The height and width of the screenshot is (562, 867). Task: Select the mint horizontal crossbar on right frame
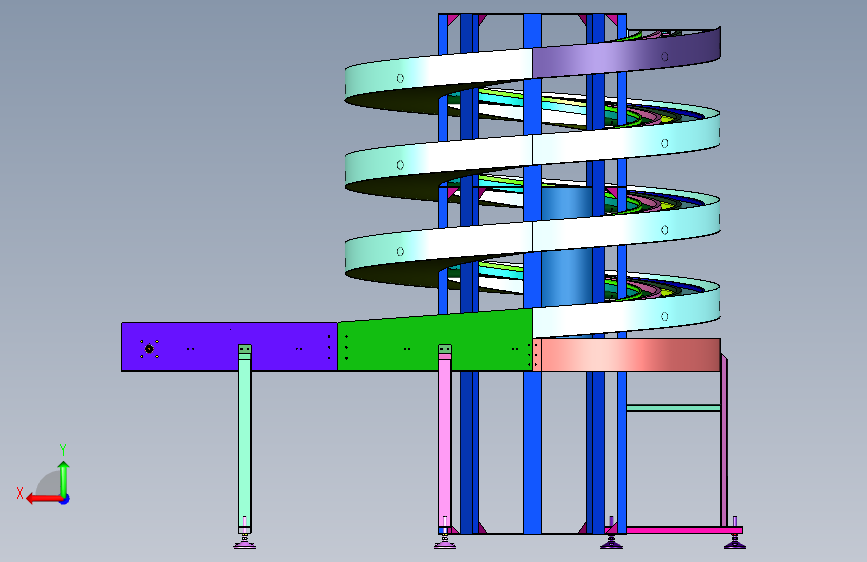673,408
